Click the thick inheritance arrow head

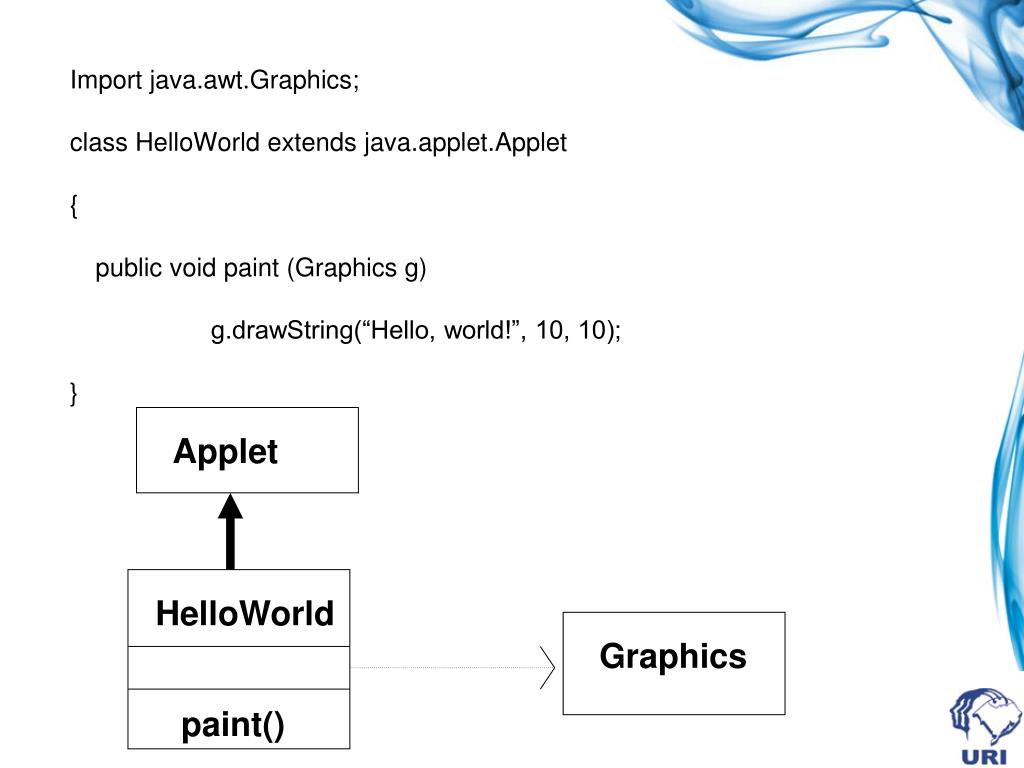tap(230, 506)
